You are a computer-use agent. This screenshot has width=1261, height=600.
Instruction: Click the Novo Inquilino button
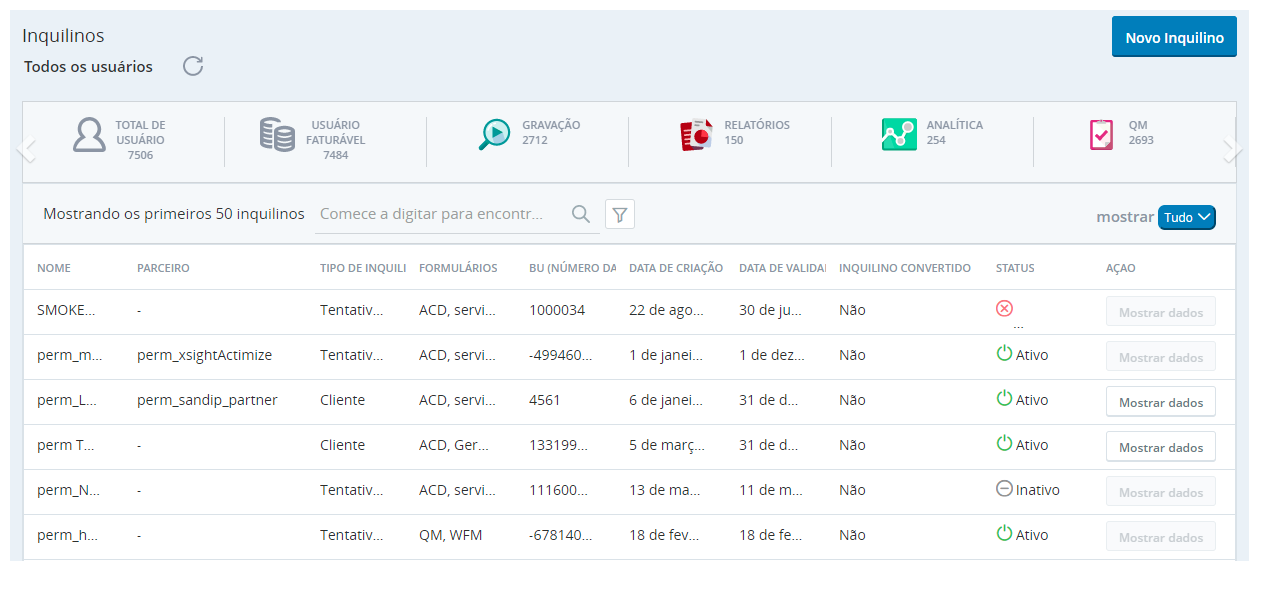pyautogui.click(x=1174, y=37)
